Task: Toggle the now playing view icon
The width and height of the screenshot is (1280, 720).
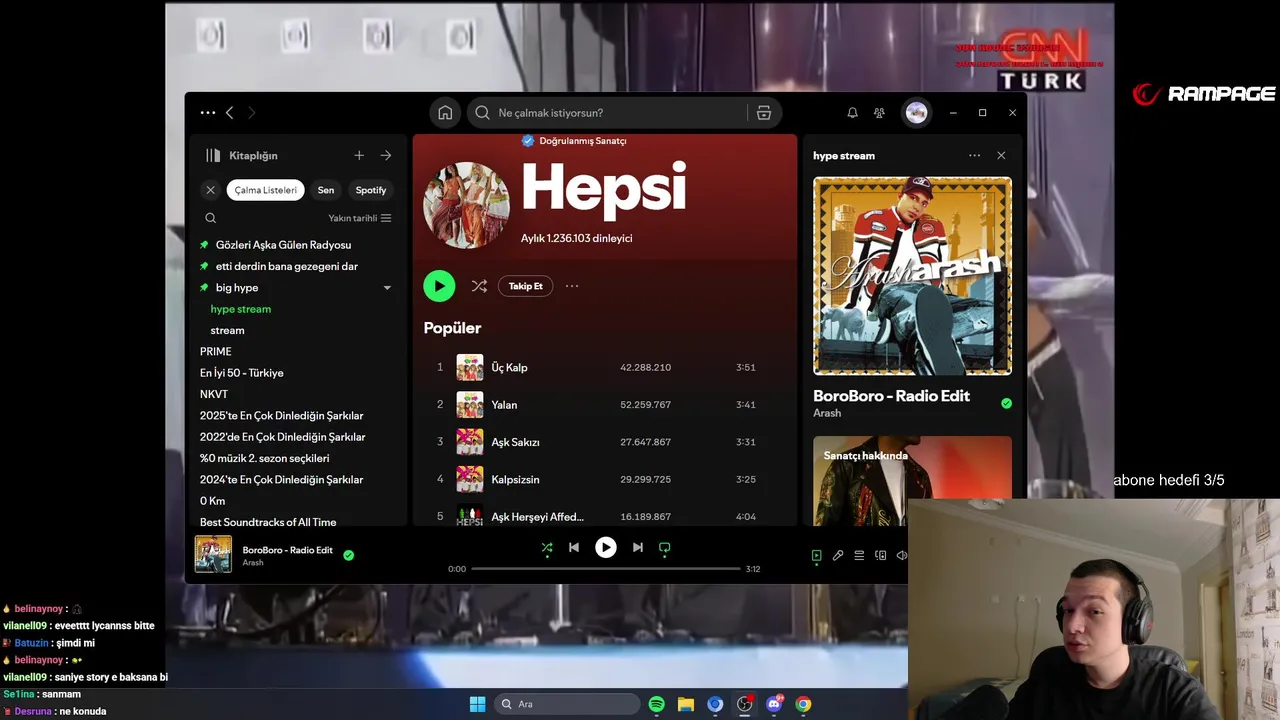Action: pyautogui.click(x=816, y=555)
